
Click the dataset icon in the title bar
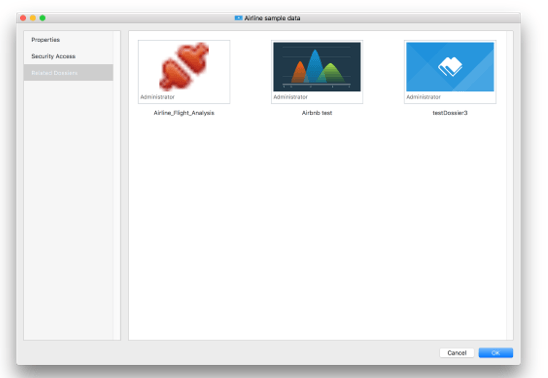coord(238,18)
